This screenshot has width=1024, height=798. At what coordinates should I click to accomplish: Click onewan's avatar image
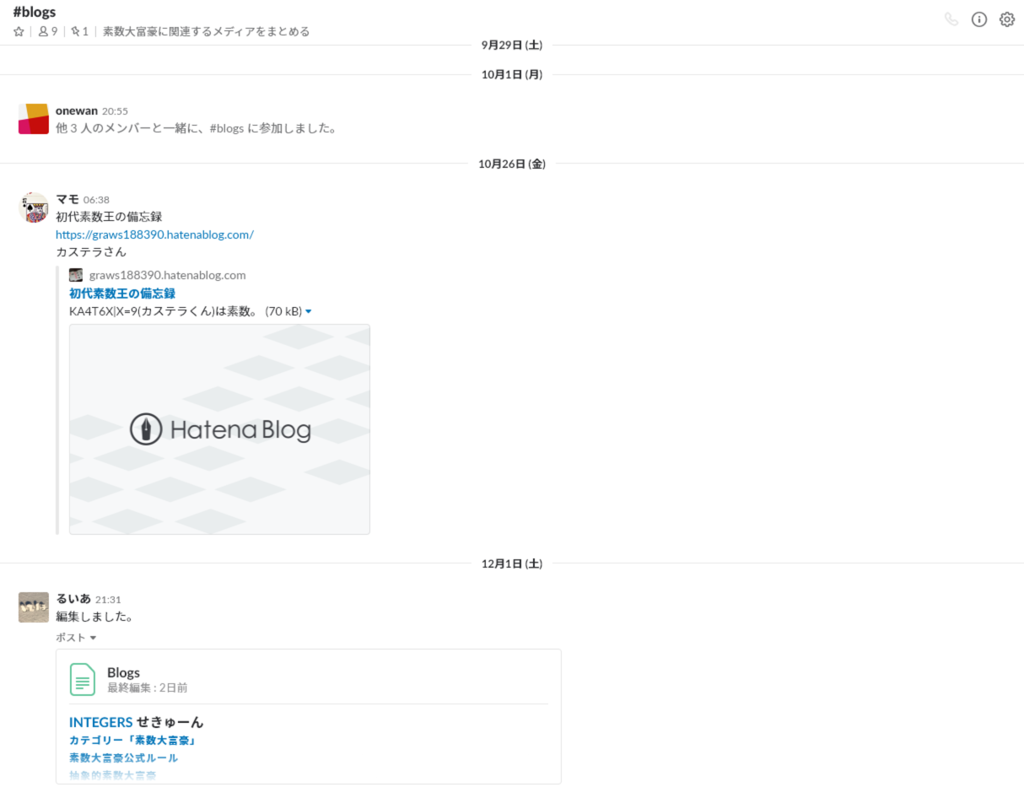pyautogui.click(x=33, y=119)
